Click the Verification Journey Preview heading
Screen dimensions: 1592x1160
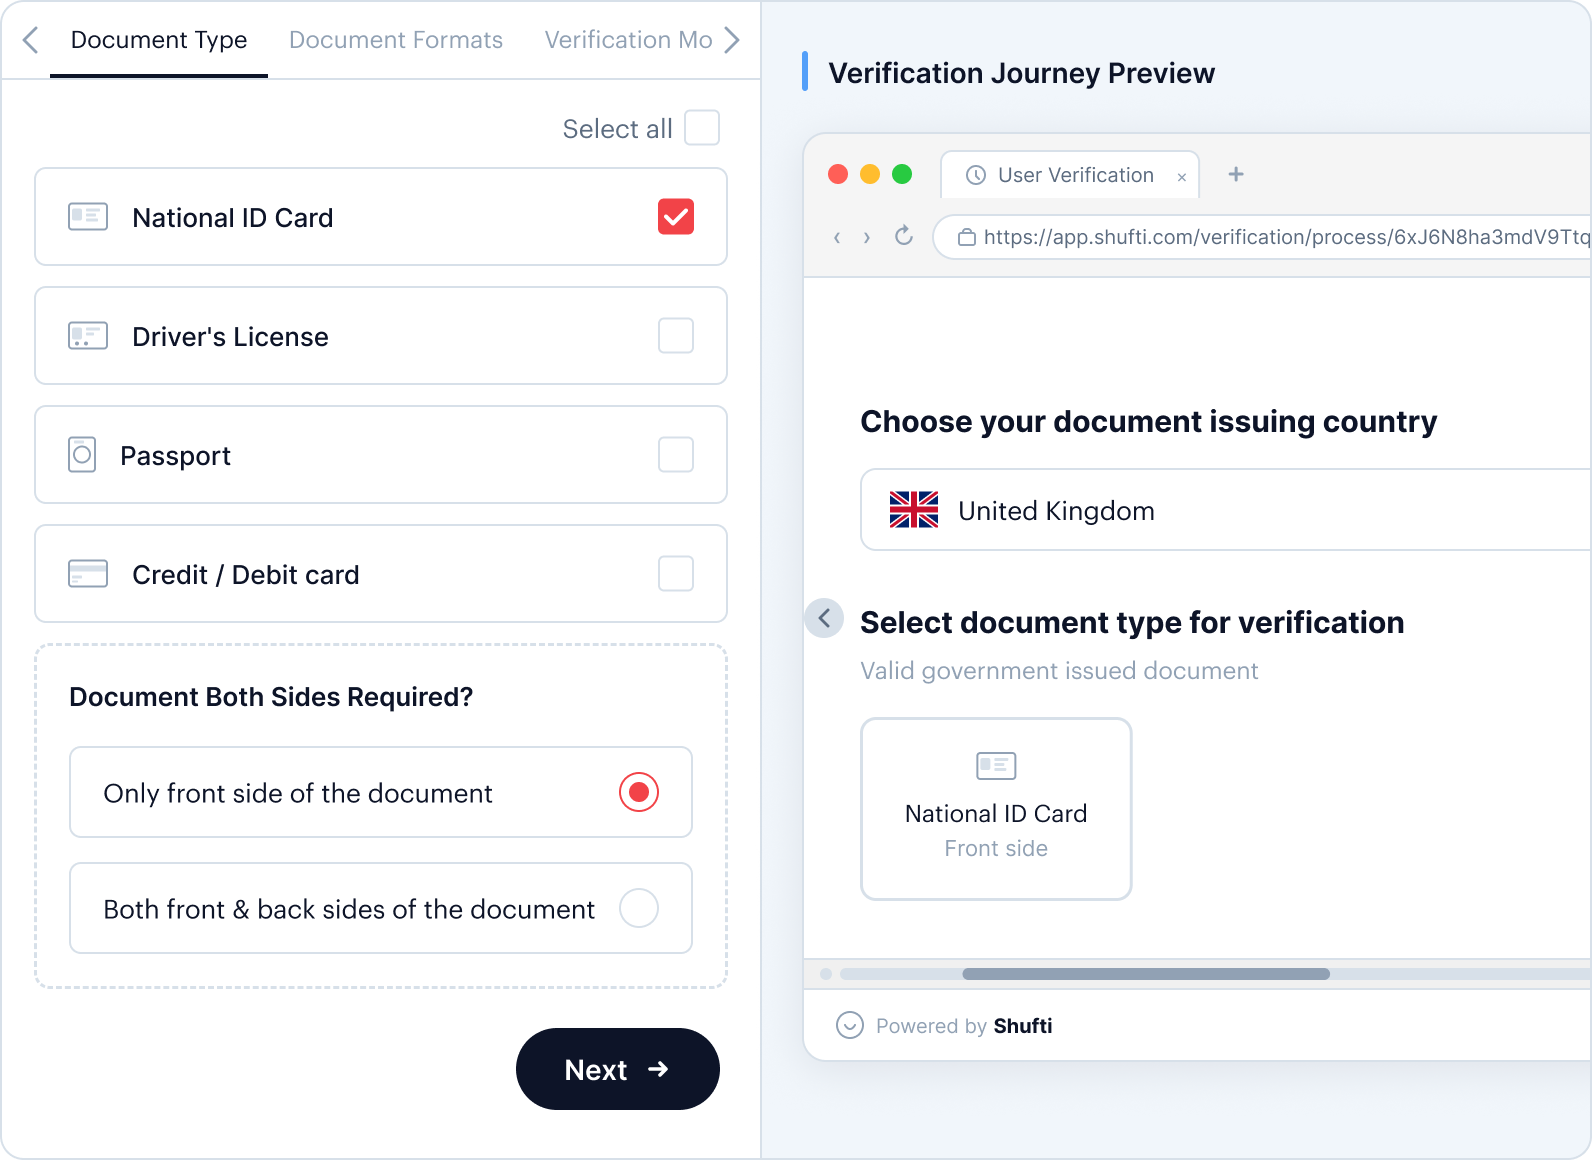tap(1021, 73)
